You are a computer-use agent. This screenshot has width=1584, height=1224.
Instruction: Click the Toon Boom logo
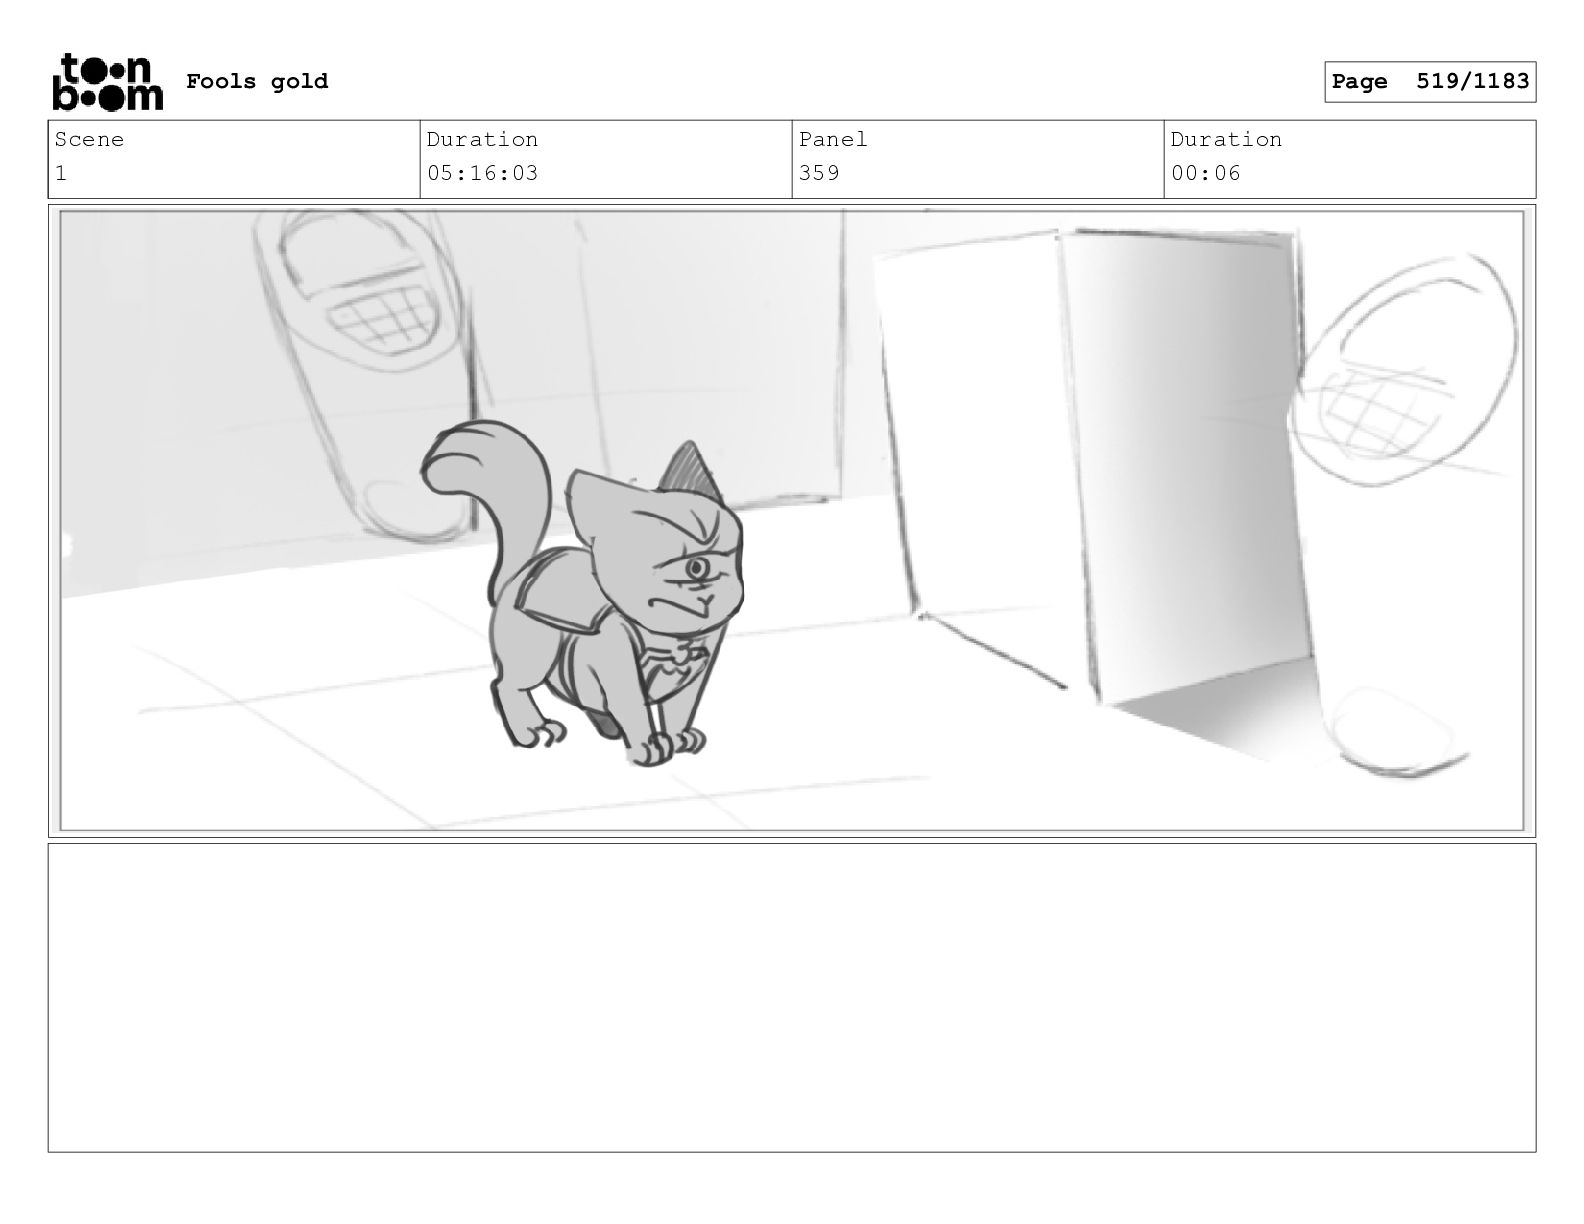coord(107,82)
